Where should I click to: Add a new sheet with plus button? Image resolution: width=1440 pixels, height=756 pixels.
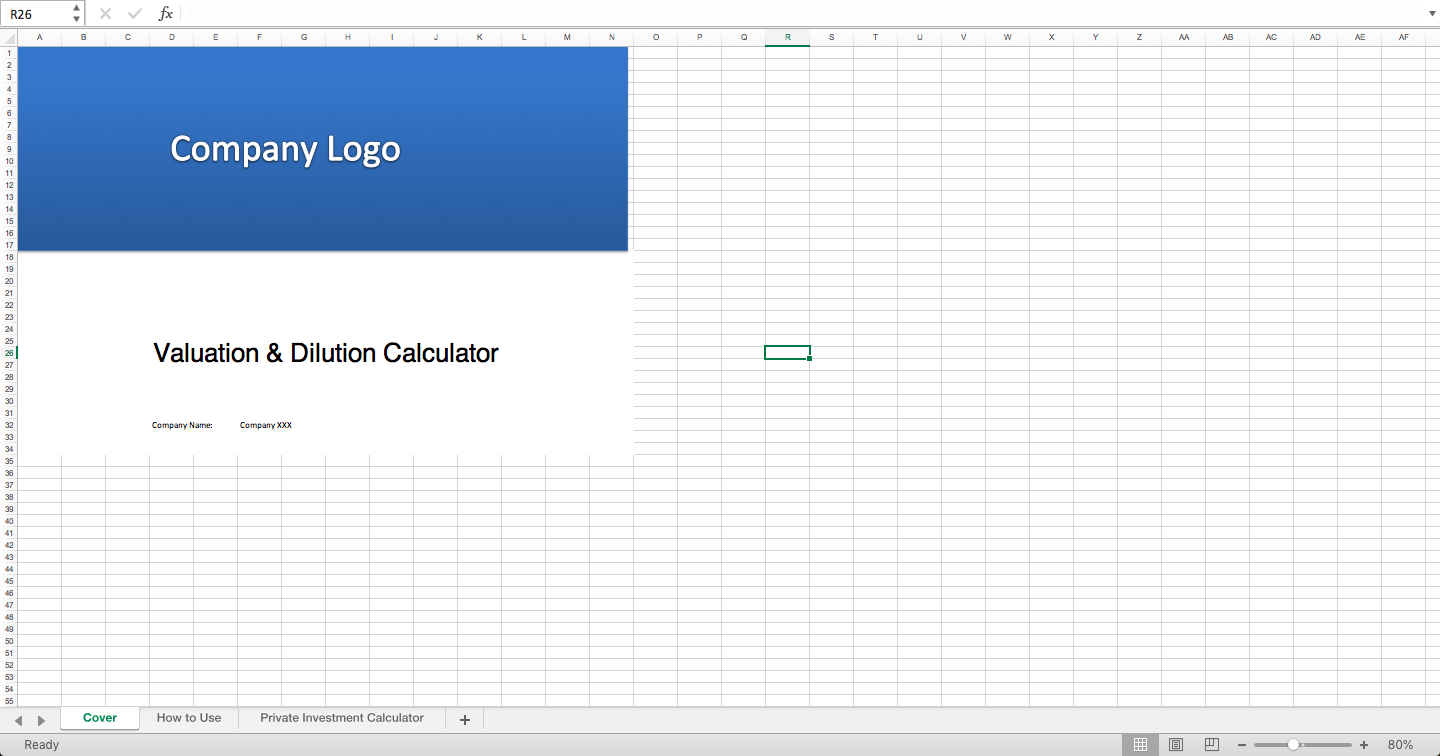coord(464,719)
